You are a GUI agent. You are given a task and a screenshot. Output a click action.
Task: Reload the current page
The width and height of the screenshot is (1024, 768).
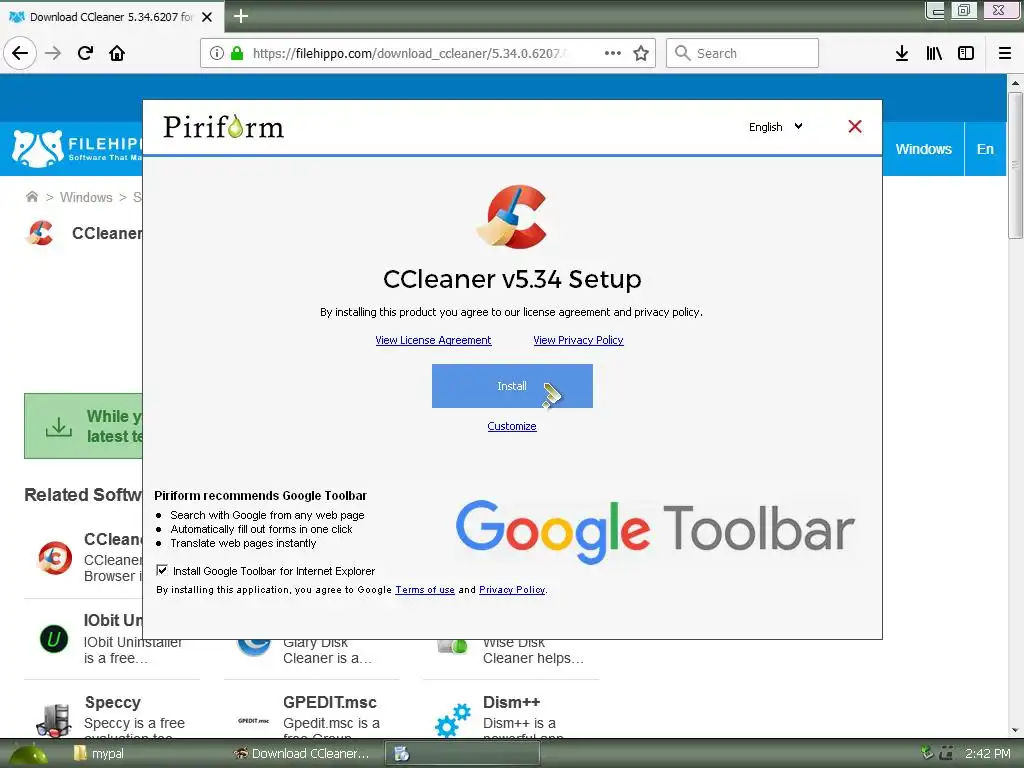tap(85, 53)
